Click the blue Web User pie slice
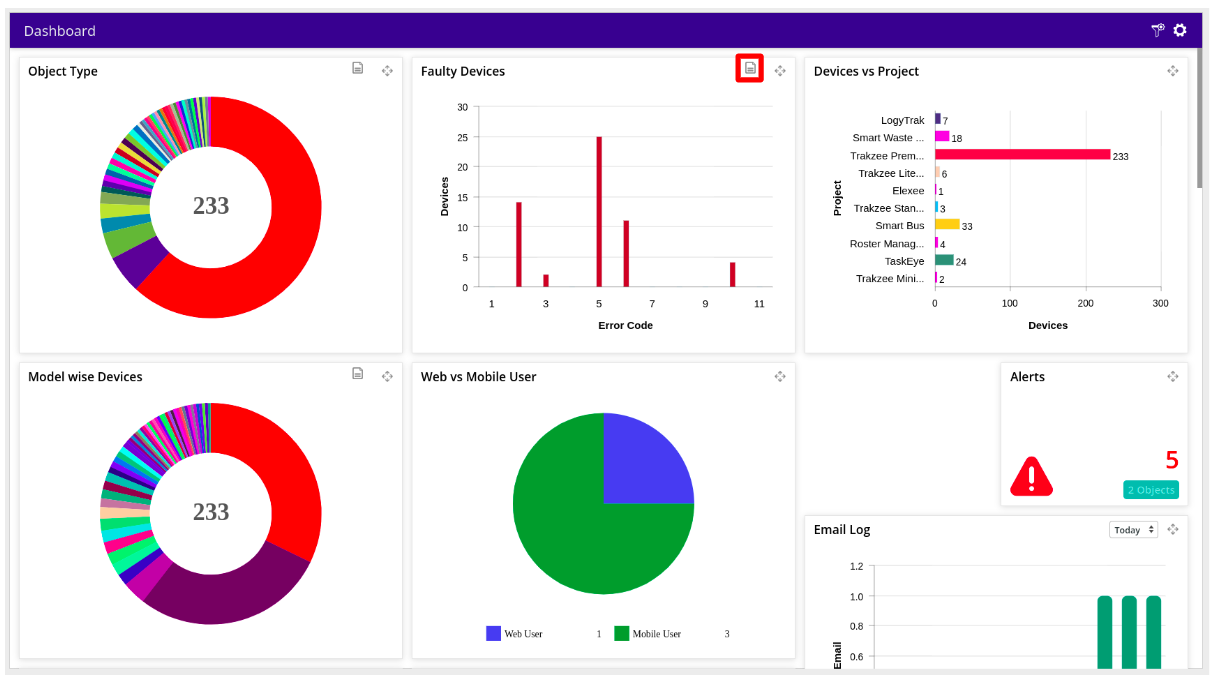This screenshot has width=1217, height=681. (x=645, y=462)
